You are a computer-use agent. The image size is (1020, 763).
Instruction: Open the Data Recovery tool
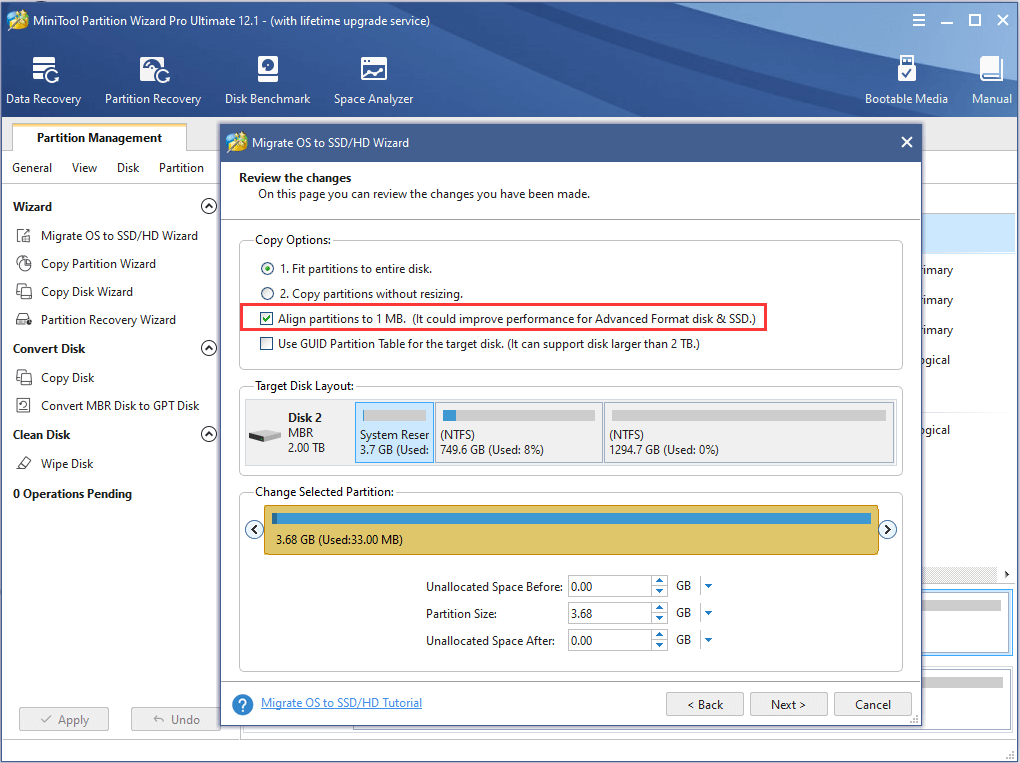click(x=44, y=81)
